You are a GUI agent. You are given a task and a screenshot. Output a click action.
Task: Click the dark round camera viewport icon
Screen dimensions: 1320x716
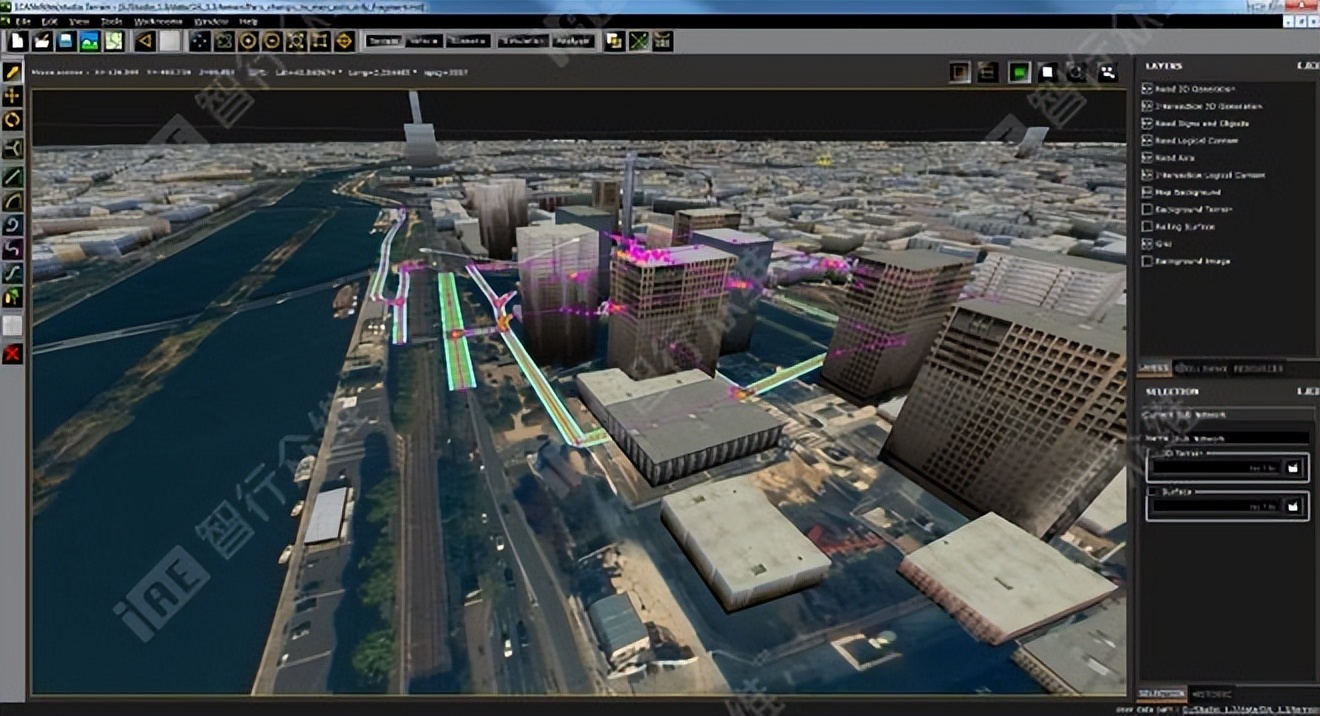point(1077,72)
